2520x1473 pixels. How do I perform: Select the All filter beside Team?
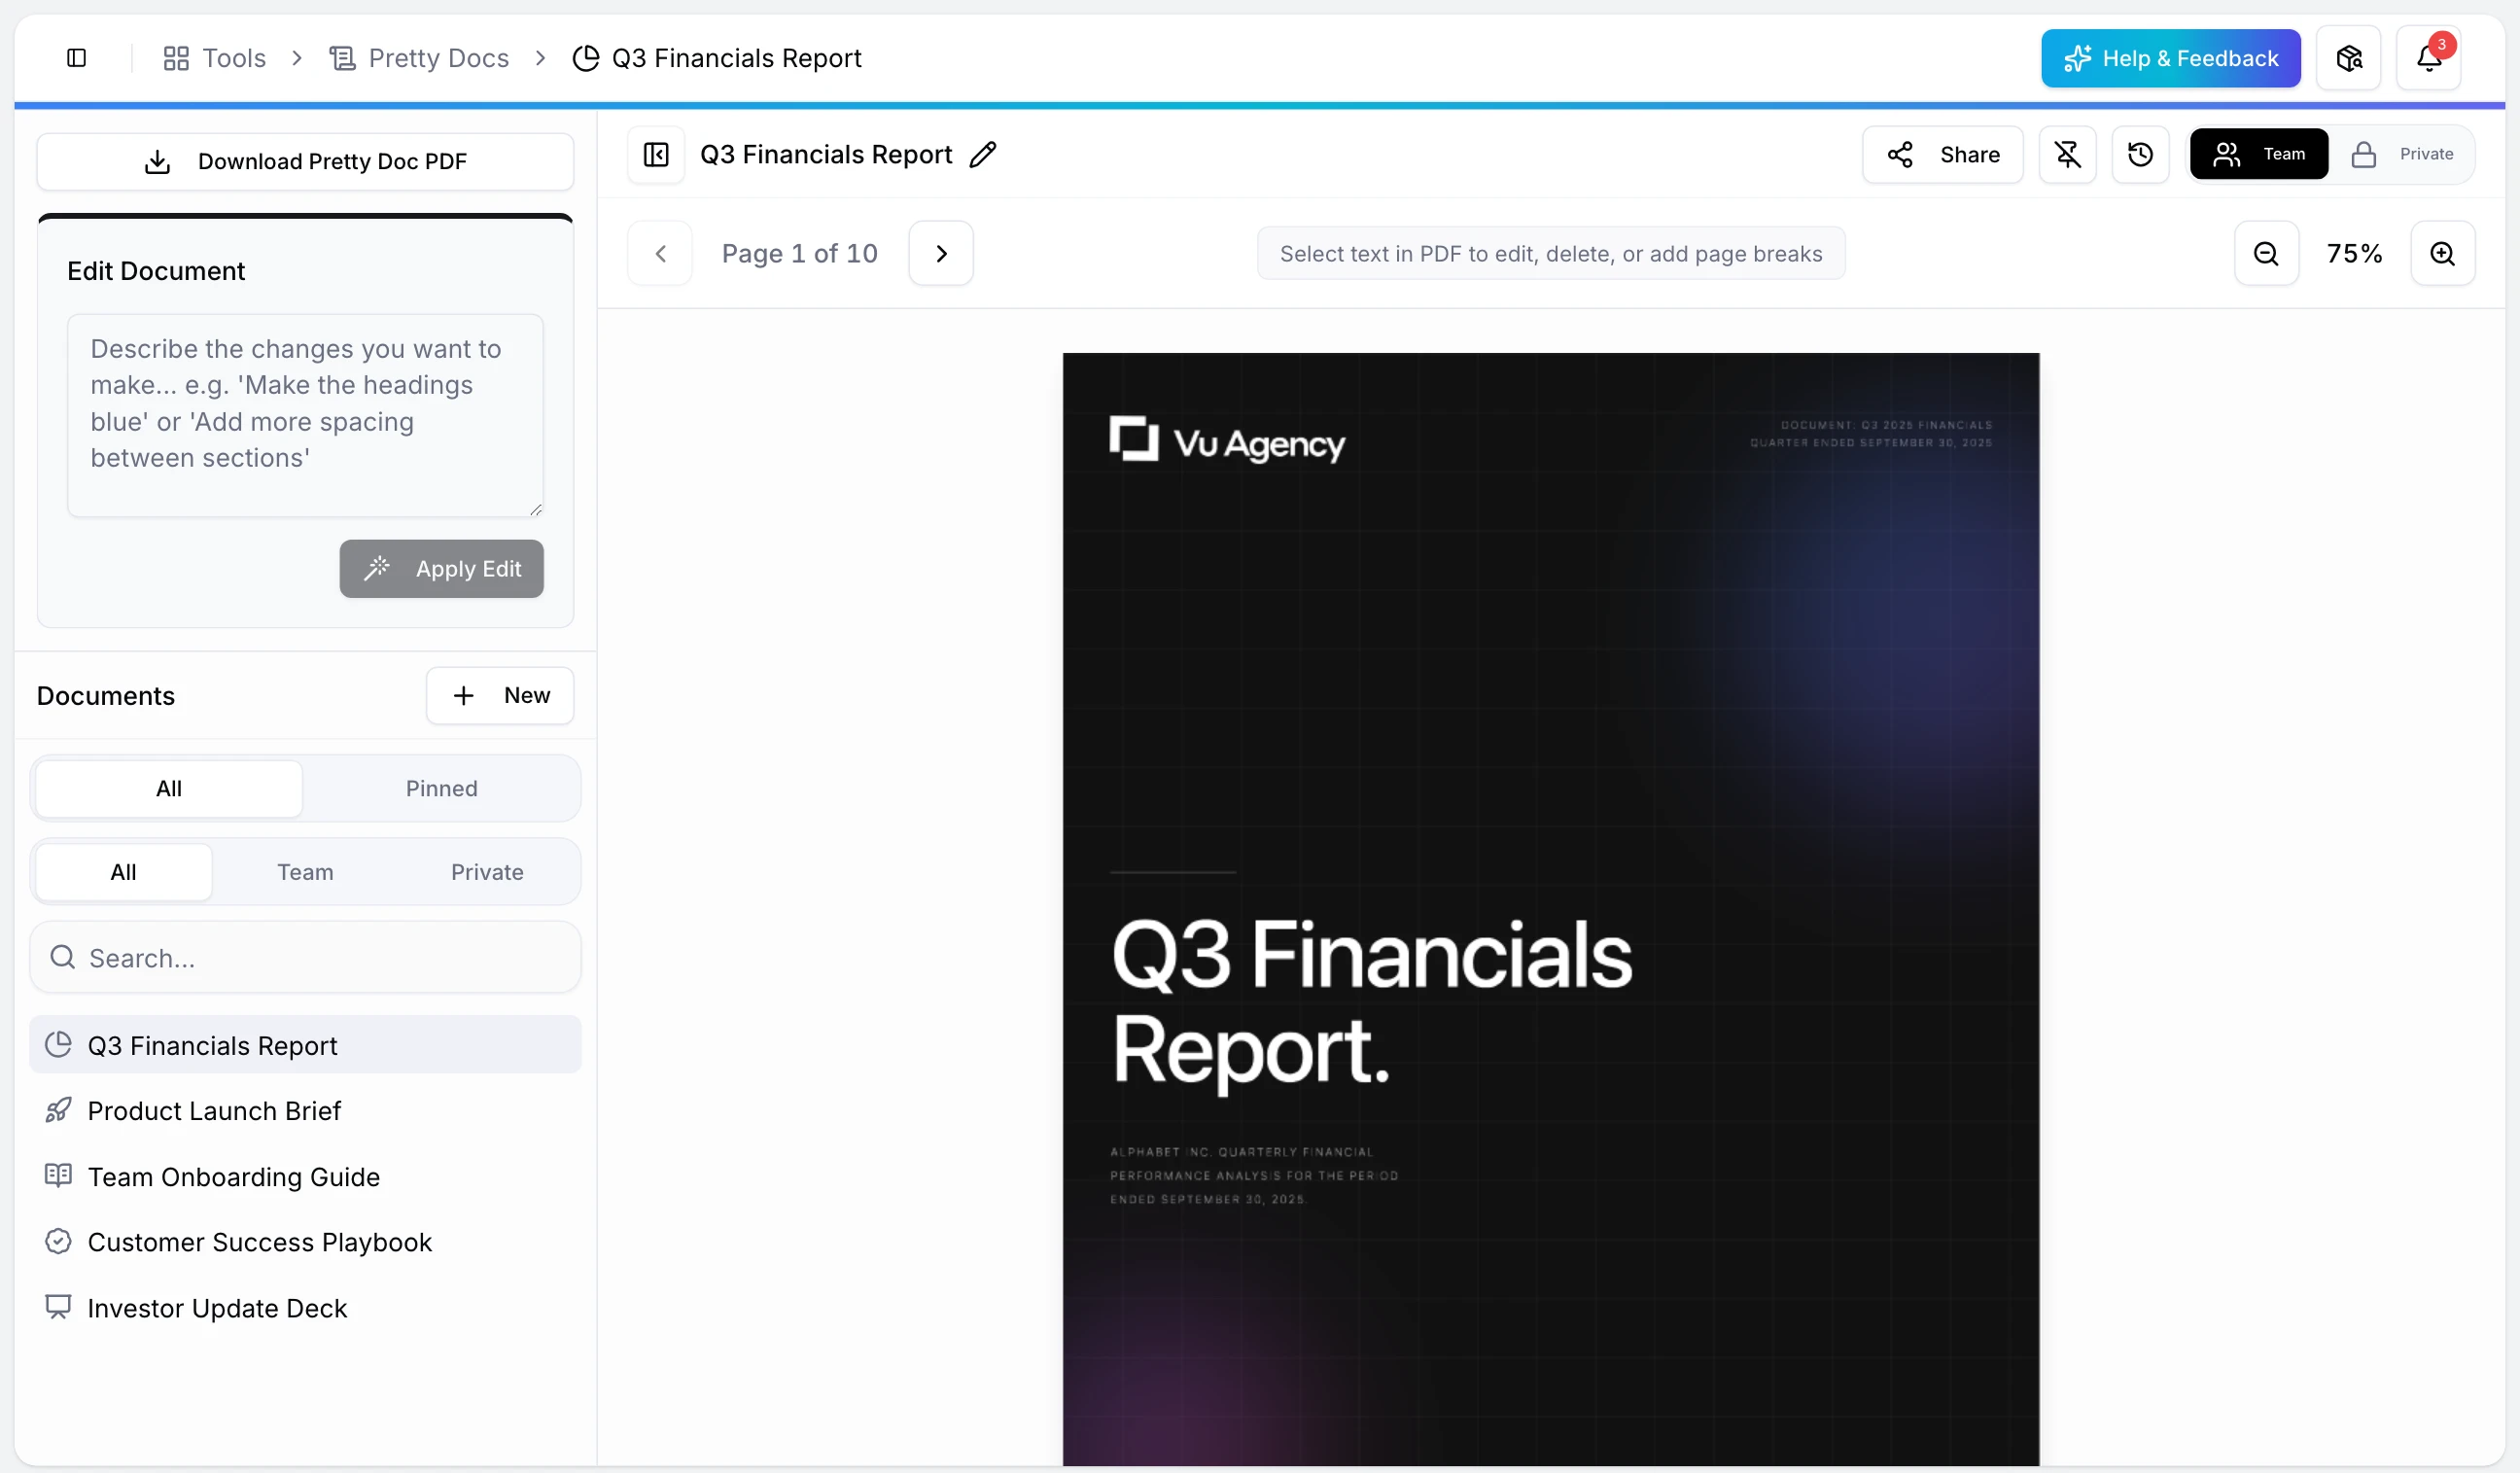click(123, 871)
